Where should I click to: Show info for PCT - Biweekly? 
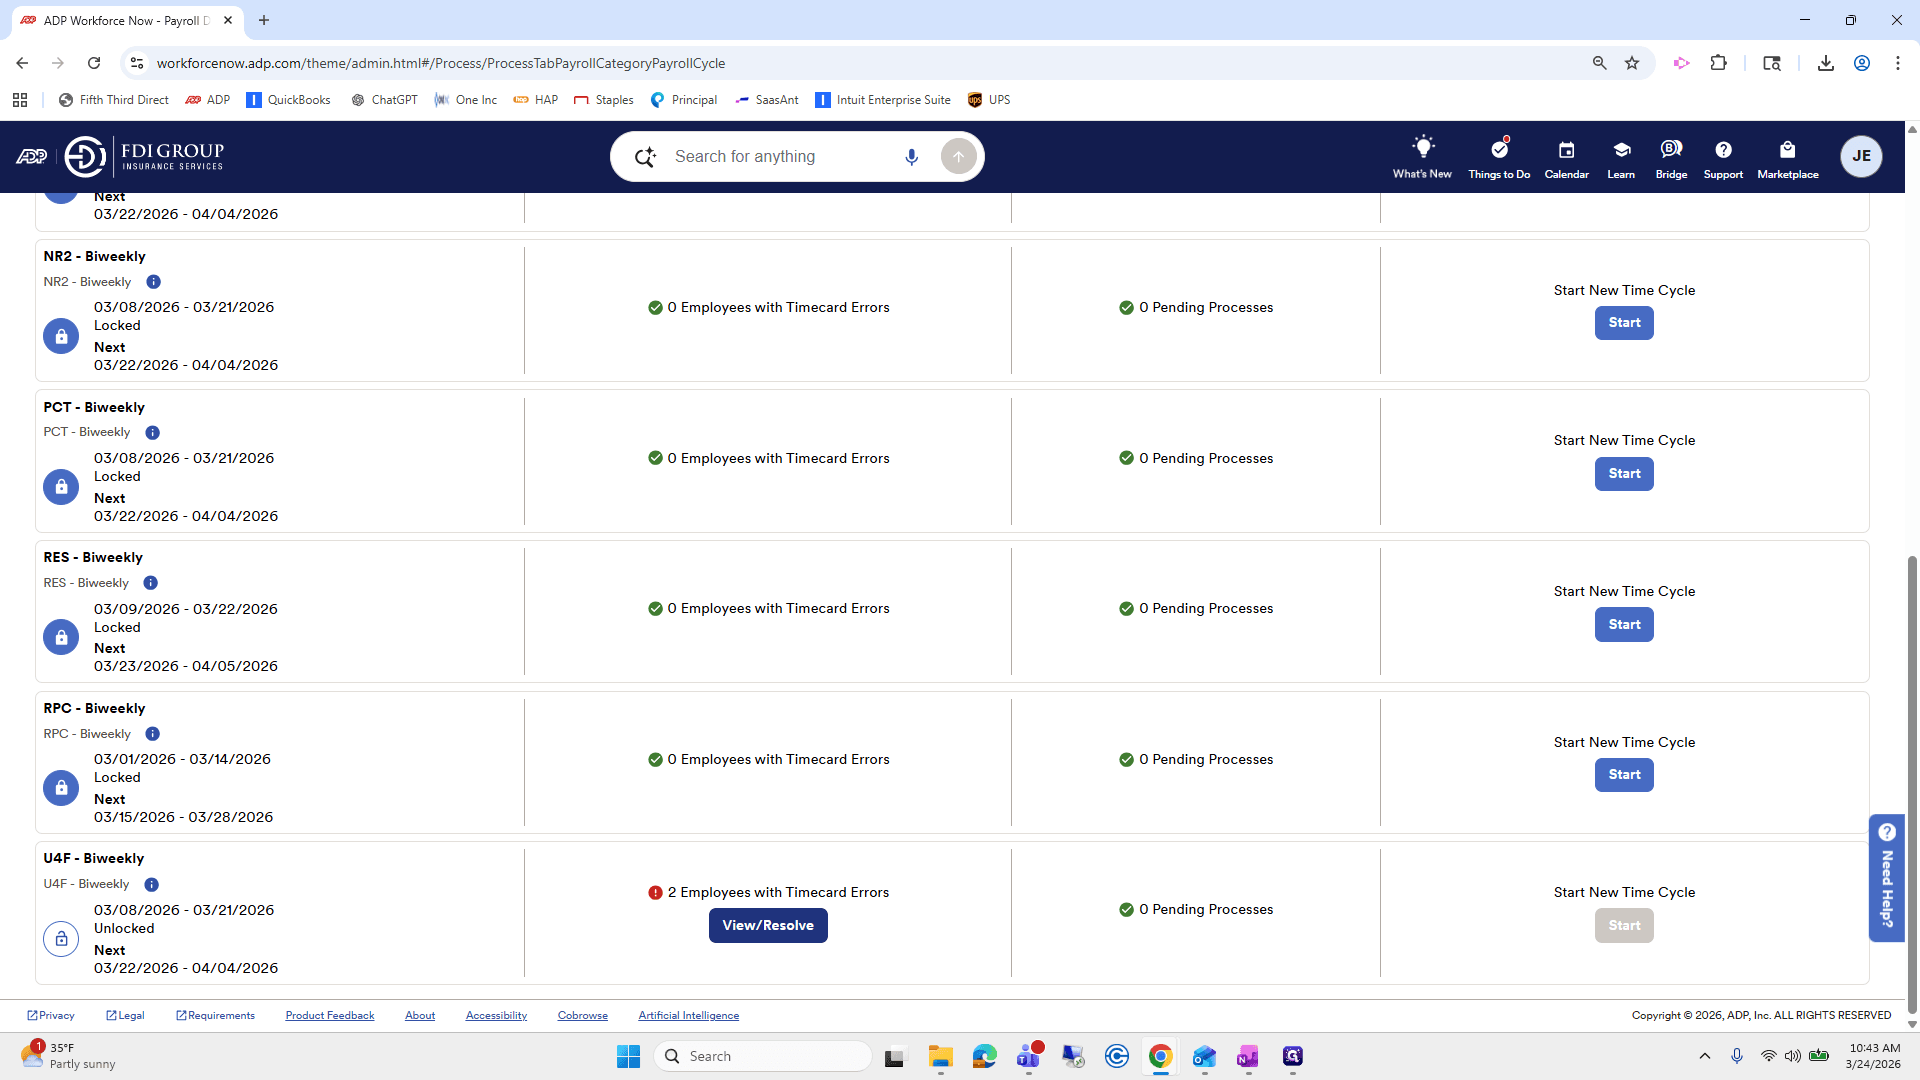click(152, 433)
